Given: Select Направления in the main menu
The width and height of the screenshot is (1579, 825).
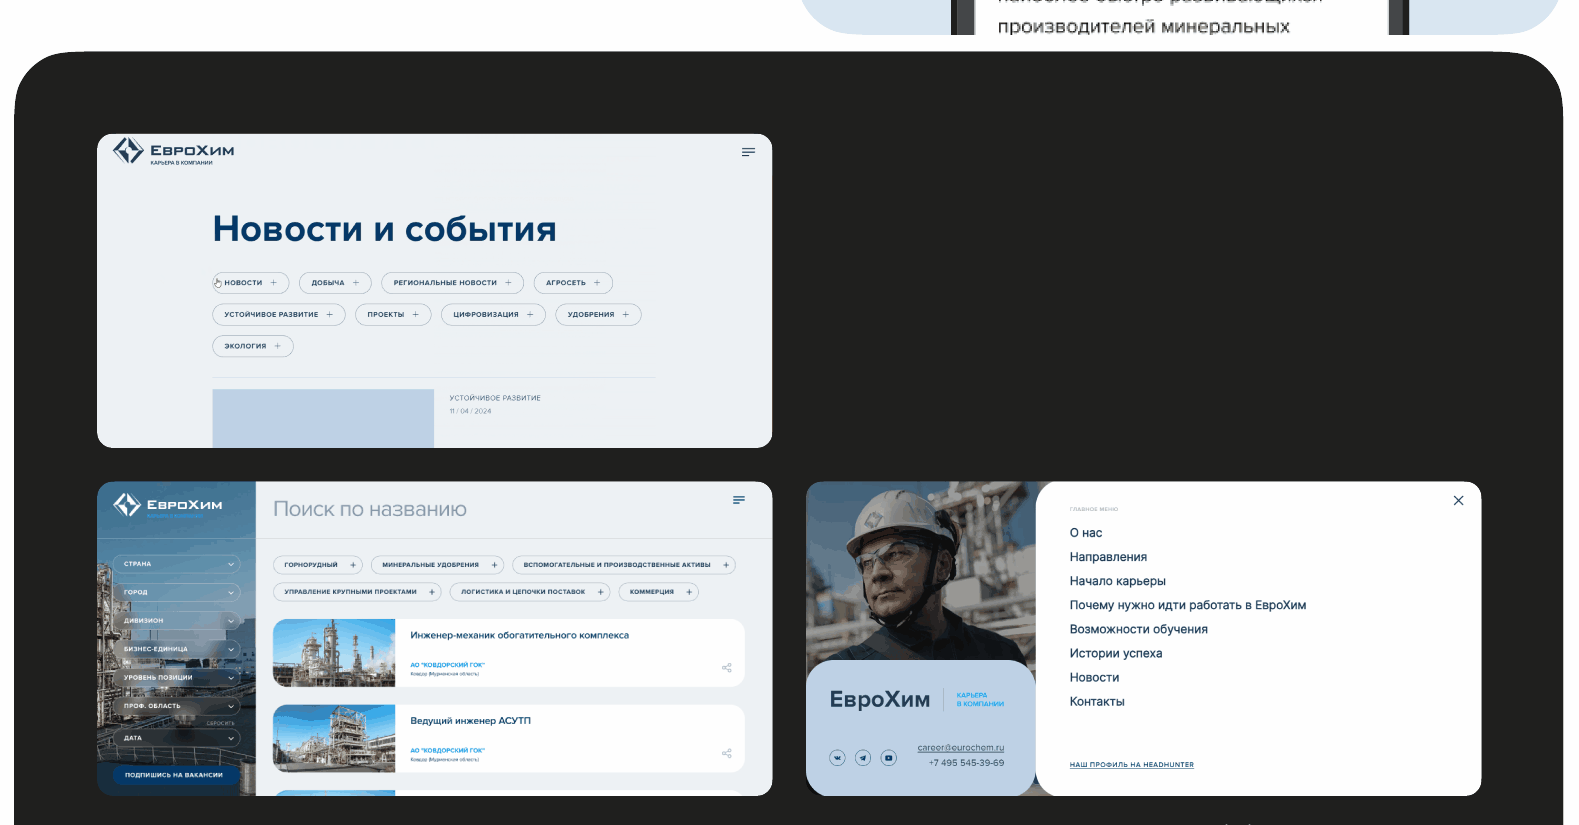Looking at the screenshot, I should [1108, 557].
